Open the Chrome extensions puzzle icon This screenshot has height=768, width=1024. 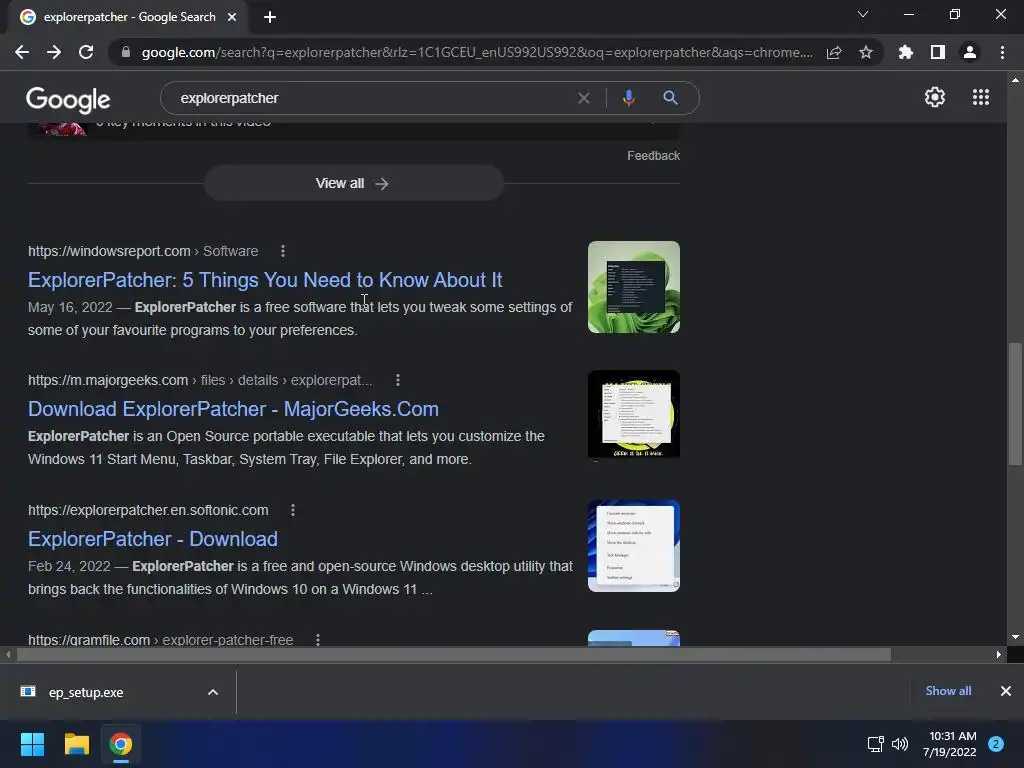(906, 52)
